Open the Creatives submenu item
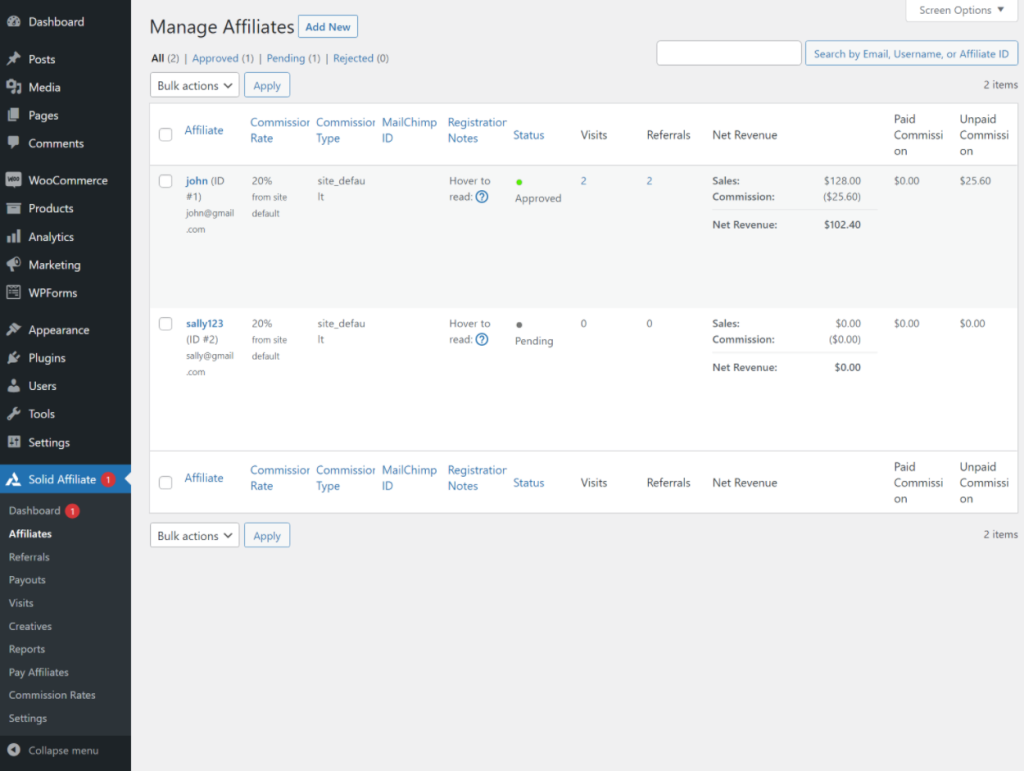This screenshot has height=771, width=1024. tap(30, 626)
